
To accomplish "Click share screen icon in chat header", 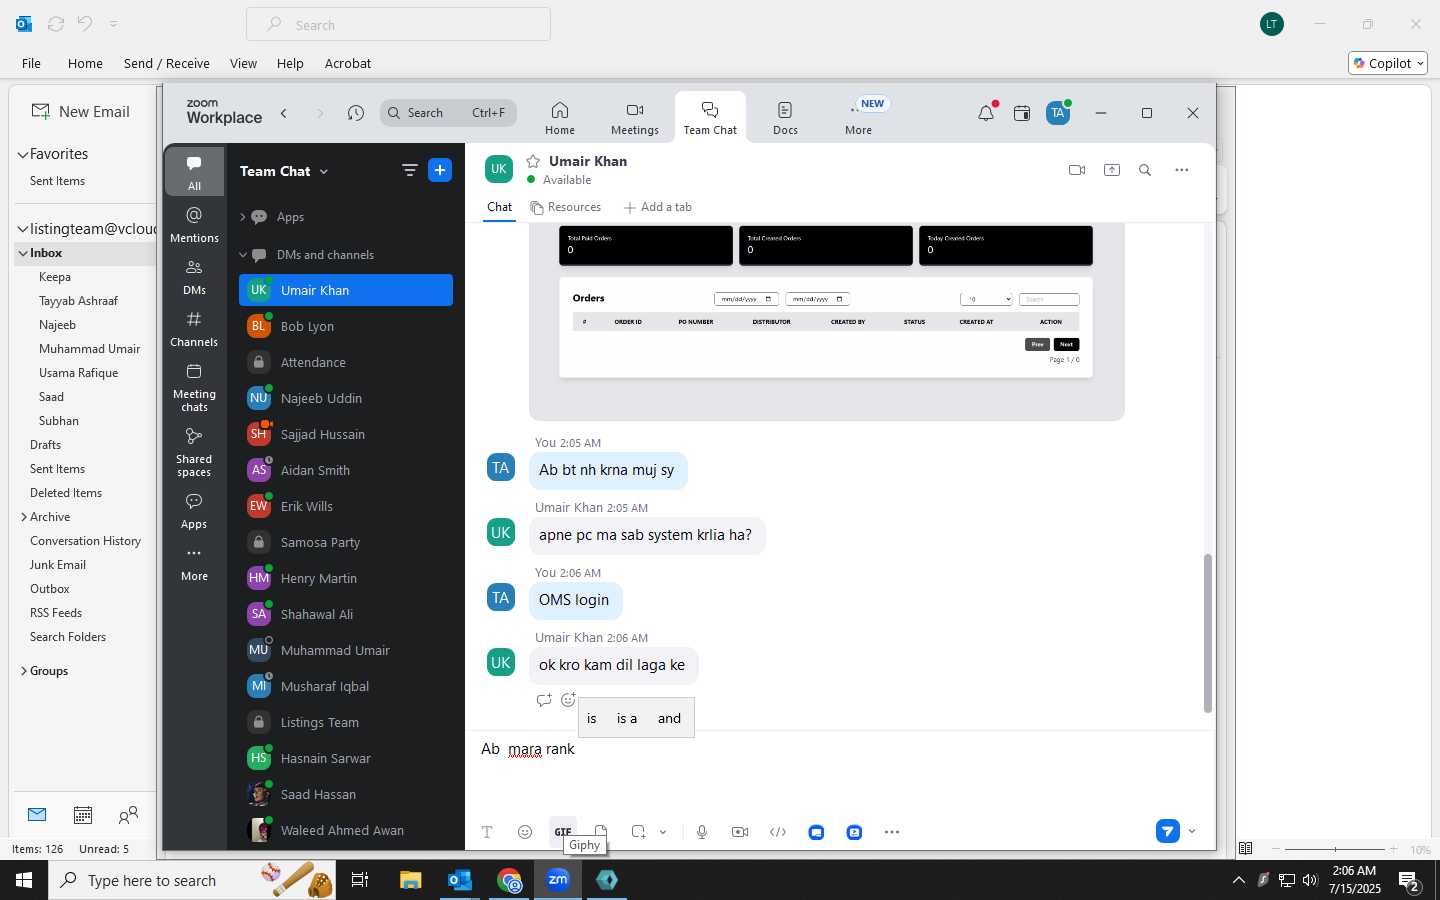I will [x=1112, y=170].
